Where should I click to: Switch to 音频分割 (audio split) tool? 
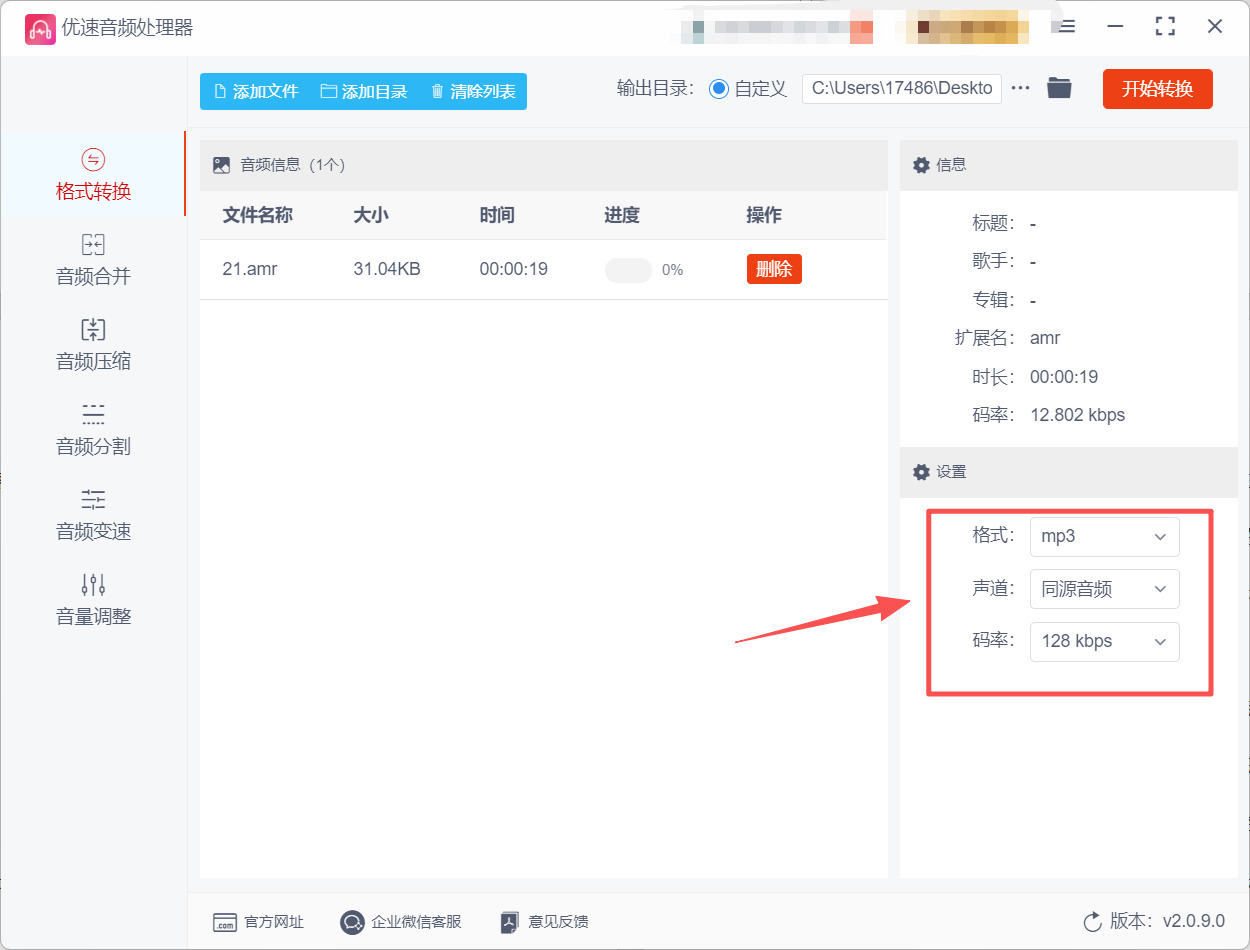coord(93,429)
